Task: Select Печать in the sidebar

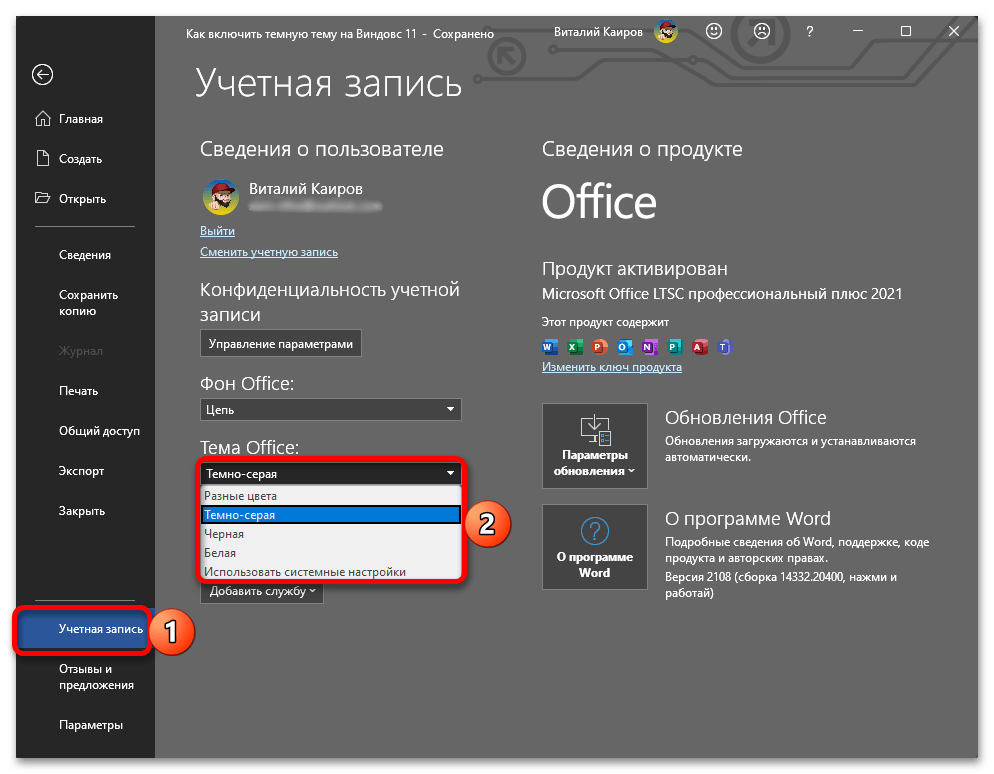Action: point(79,391)
